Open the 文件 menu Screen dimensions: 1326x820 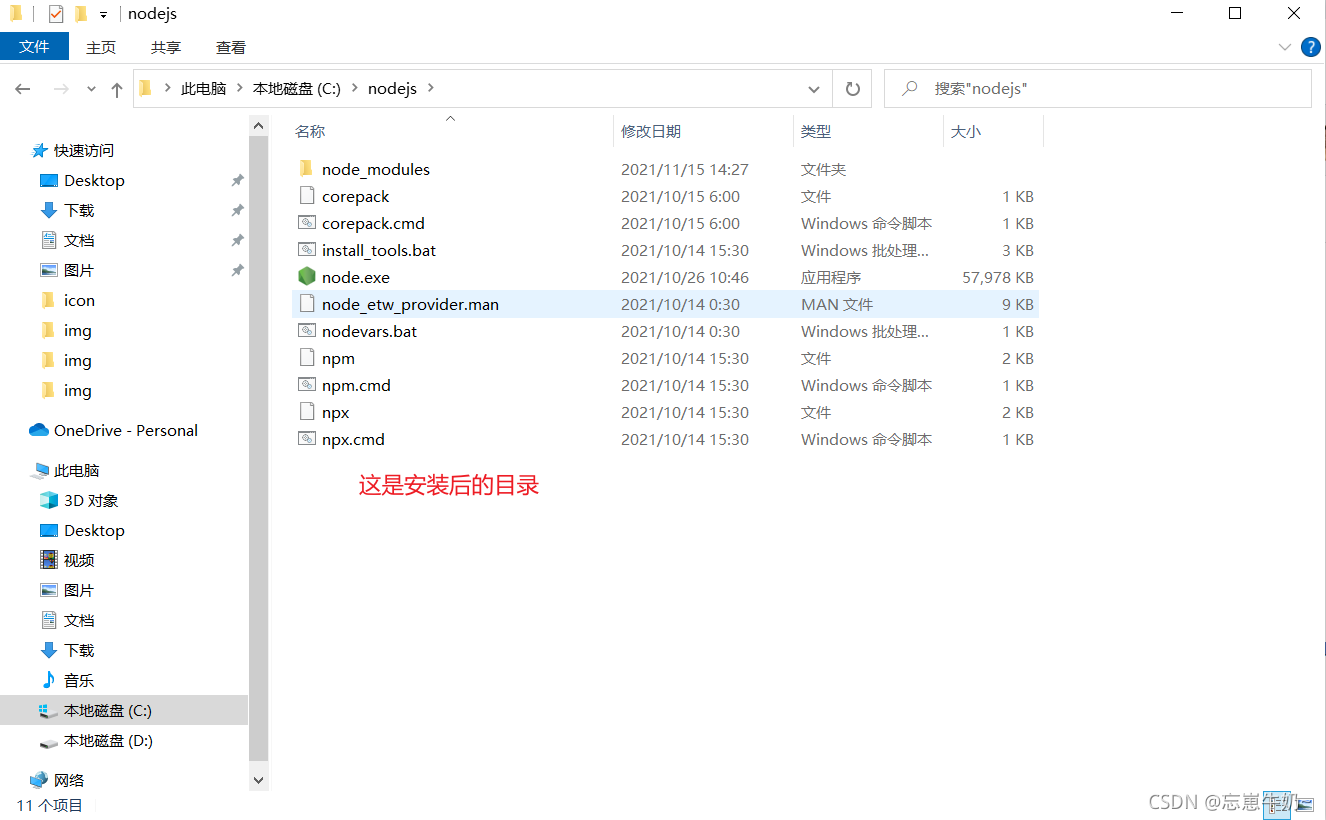(34, 47)
